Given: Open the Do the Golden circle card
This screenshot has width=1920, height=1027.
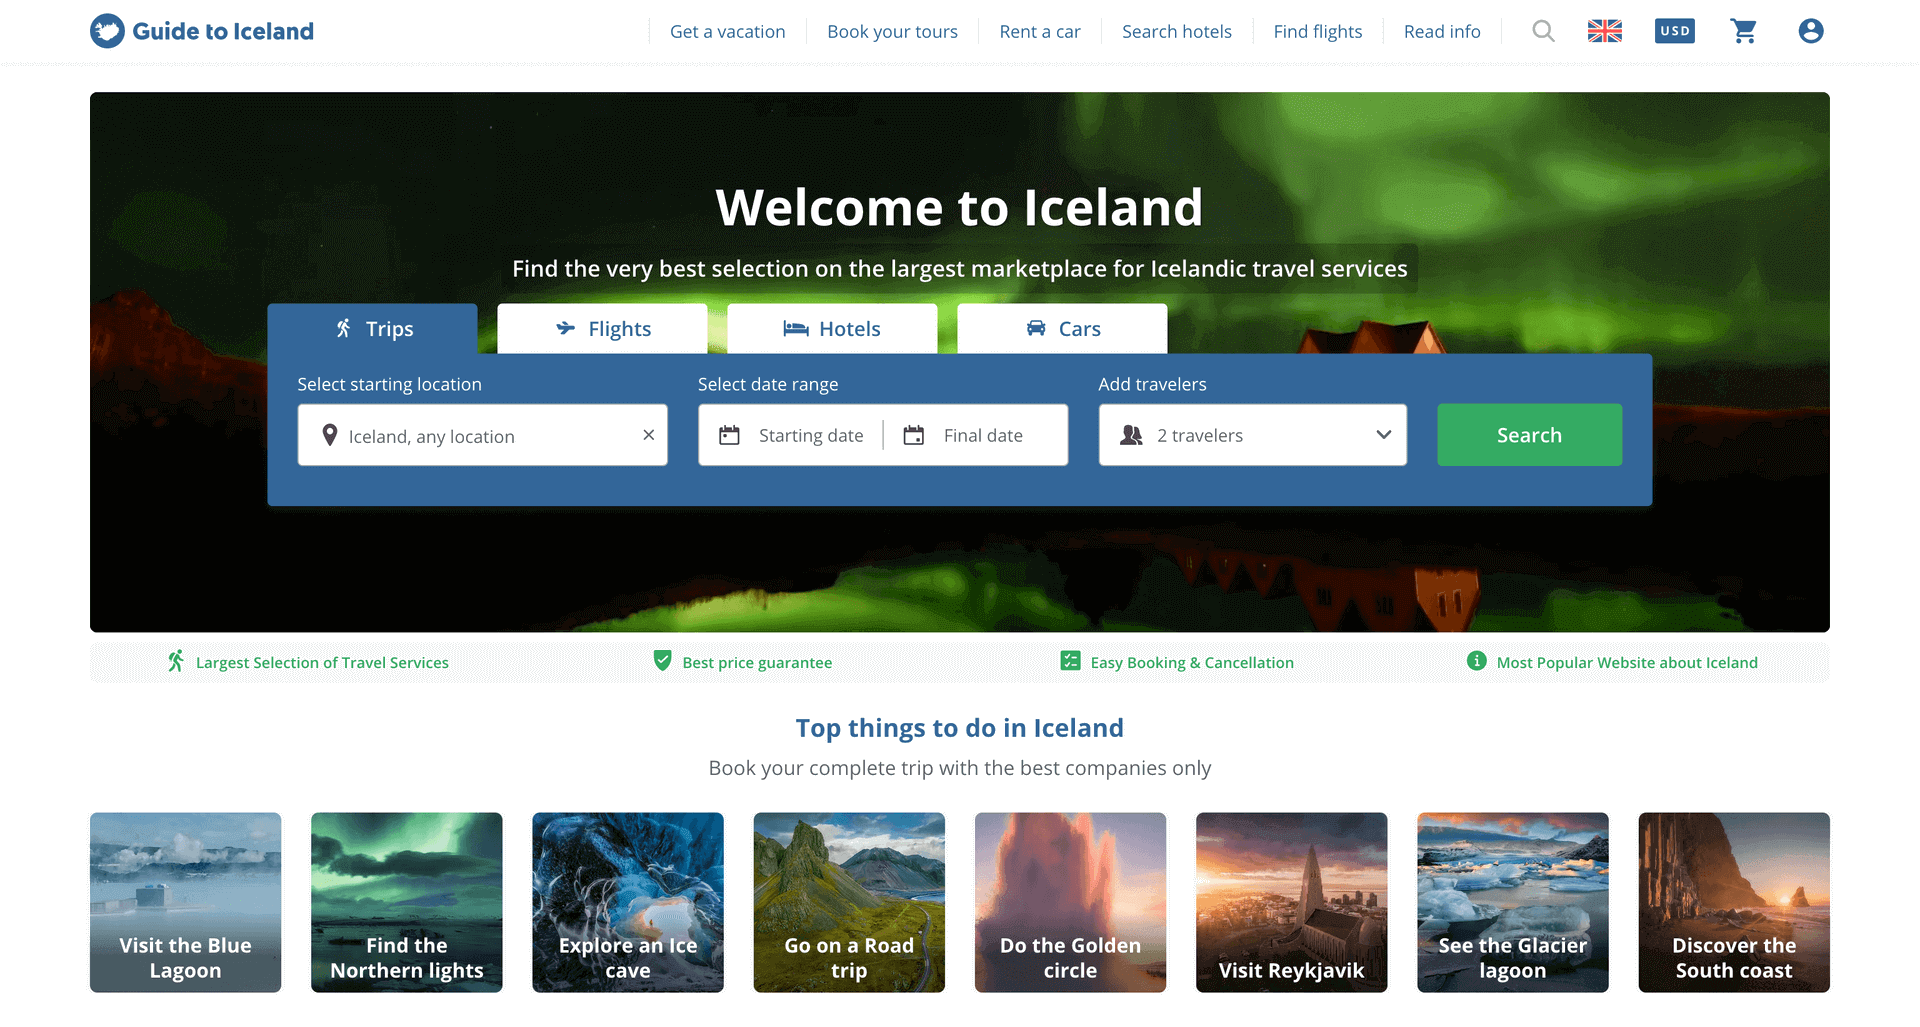Looking at the screenshot, I should [1070, 902].
